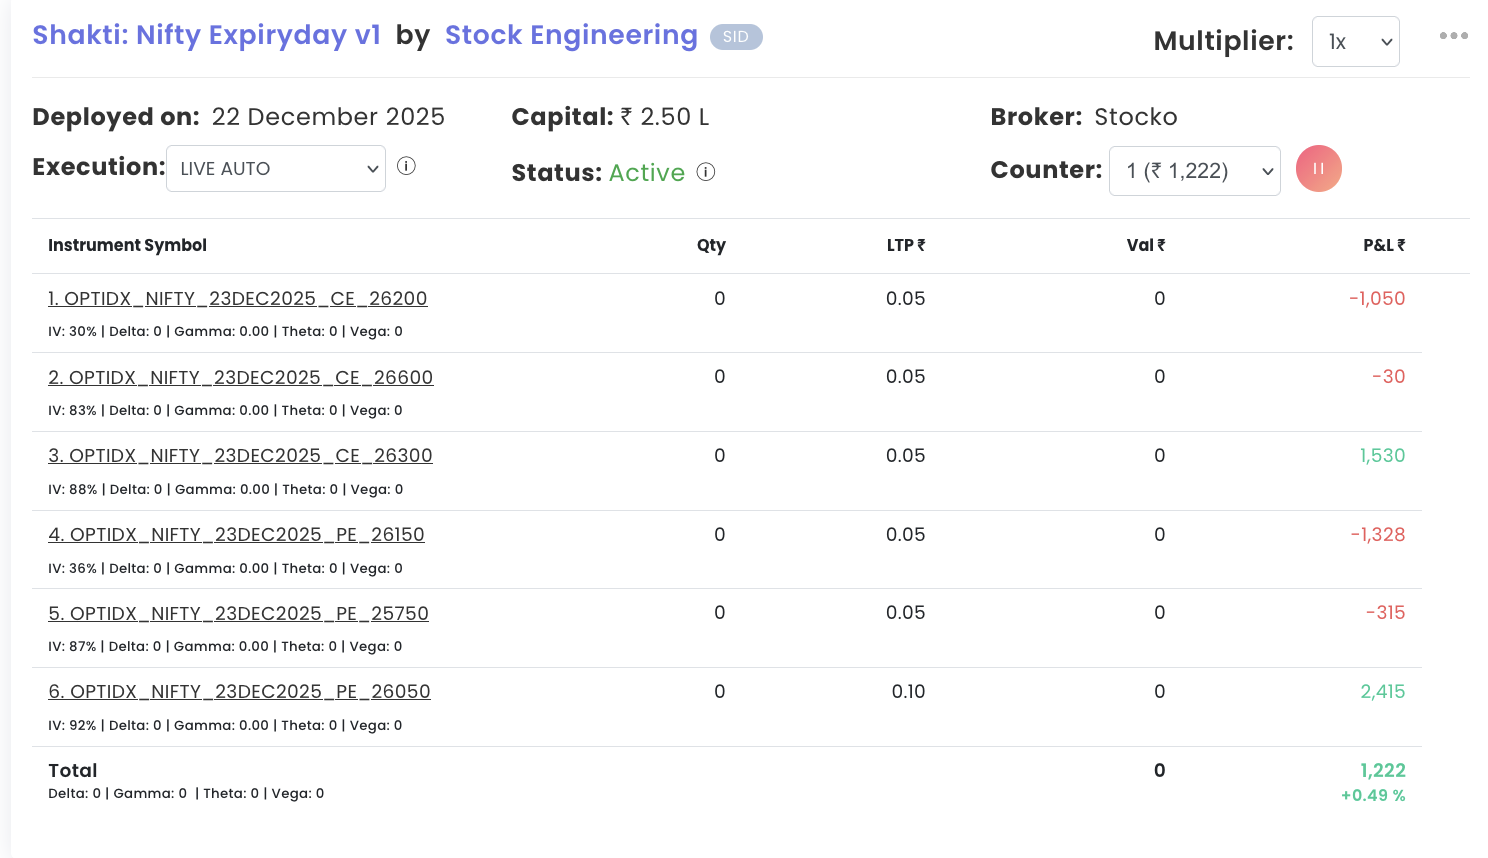Open instrument NIFTY 23DEC2025 CE 26600
The image size is (1488, 858).
click(x=241, y=378)
